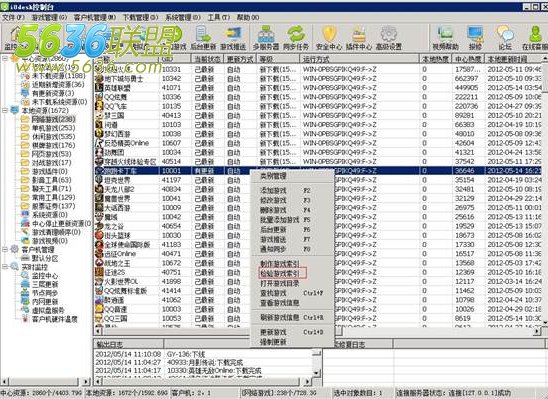Open the 客户机管理(M) menu
Screen dimensions: 548x399
click(x=95, y=17)
